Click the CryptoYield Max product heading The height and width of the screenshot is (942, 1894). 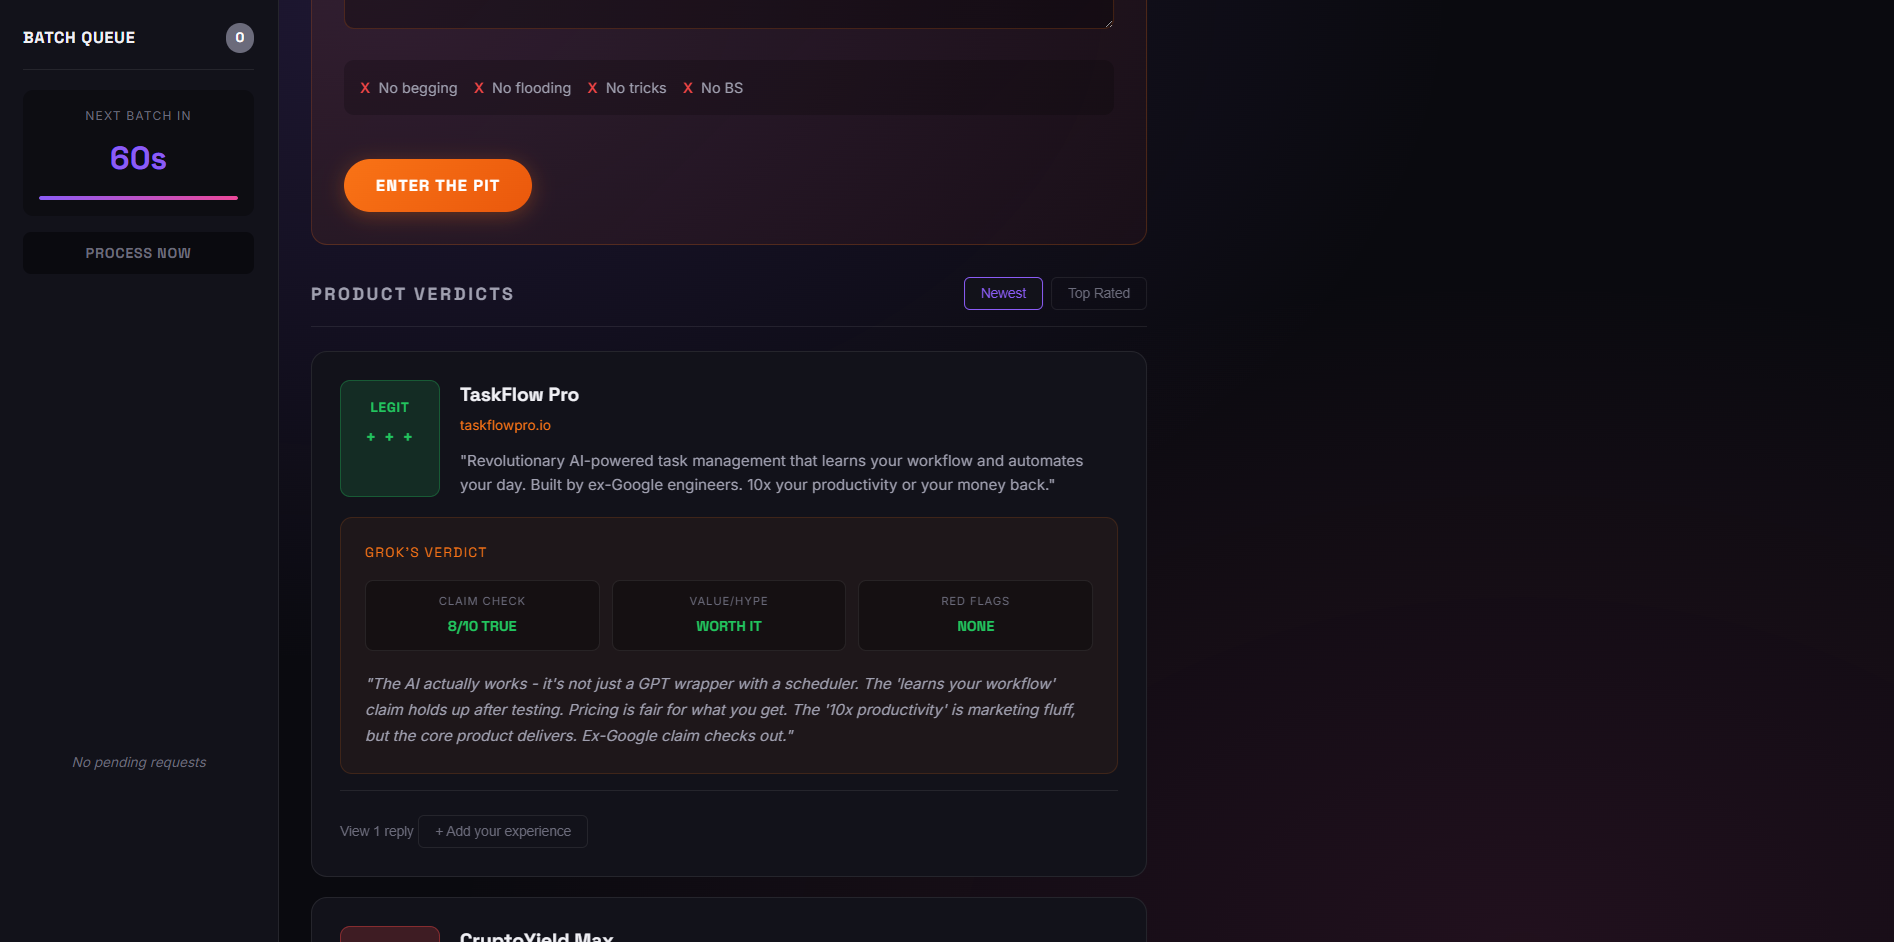coord(536,936)
